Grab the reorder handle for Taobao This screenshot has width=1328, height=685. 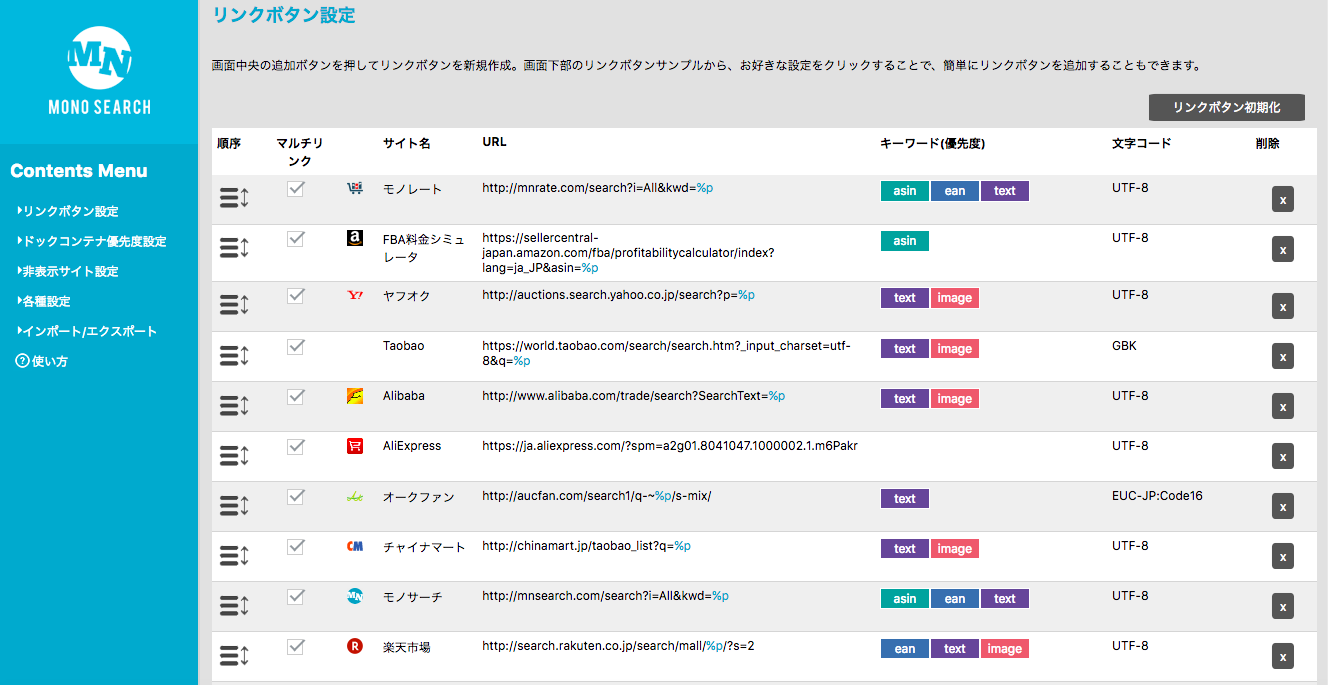[234, 355]
